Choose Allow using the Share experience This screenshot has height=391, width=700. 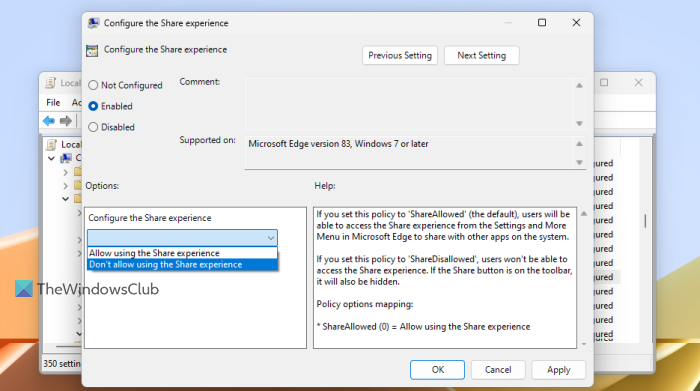[x=182, y=253]
